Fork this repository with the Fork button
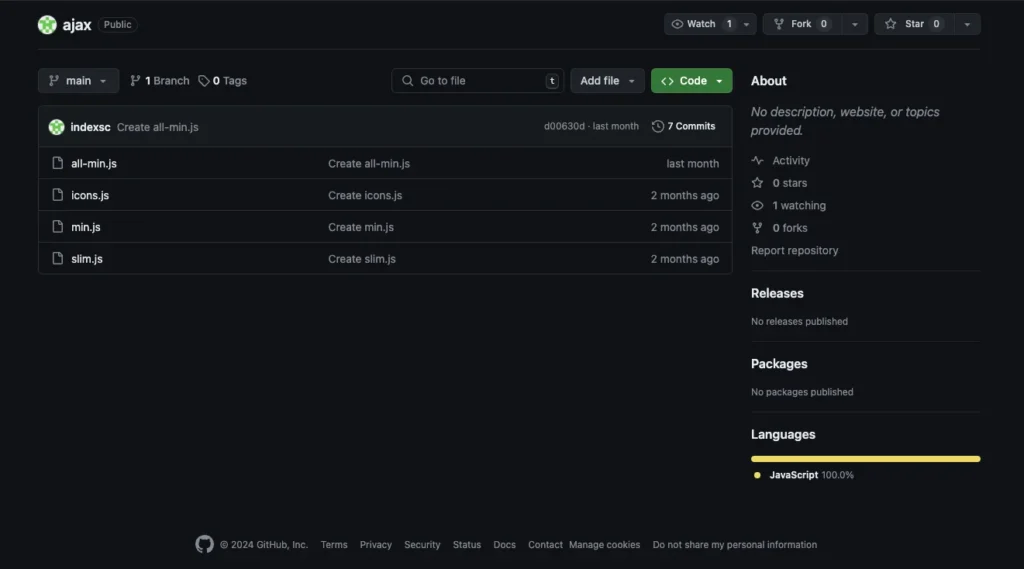 803,24
